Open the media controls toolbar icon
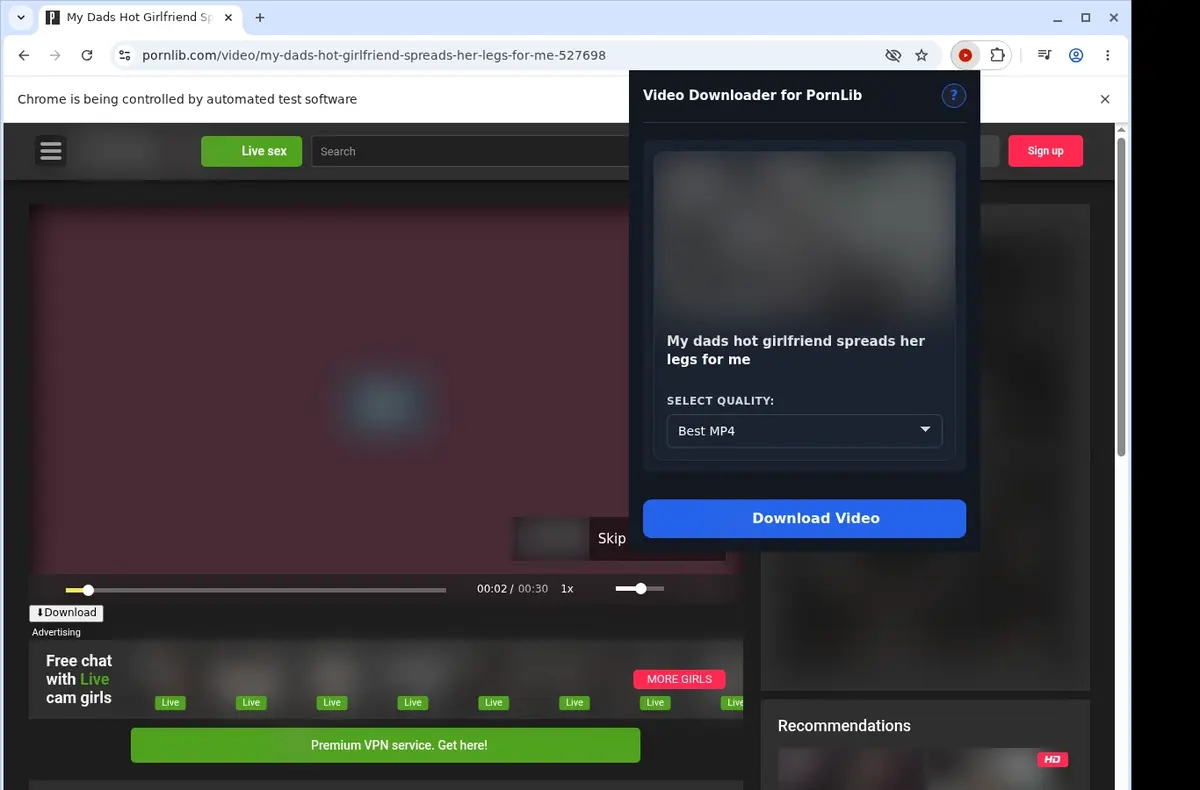This screenshot has height=790, width=1200. click(1044, 56)
